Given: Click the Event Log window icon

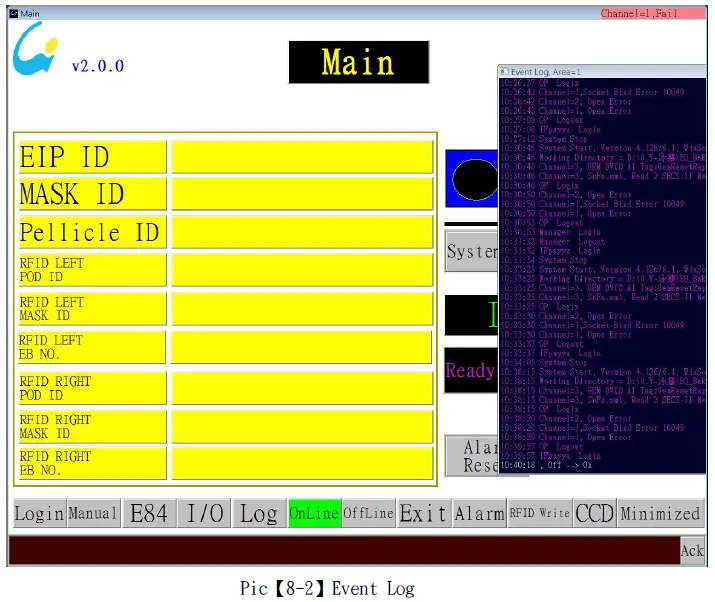Looking at the screenshot, I should (504, 72).
